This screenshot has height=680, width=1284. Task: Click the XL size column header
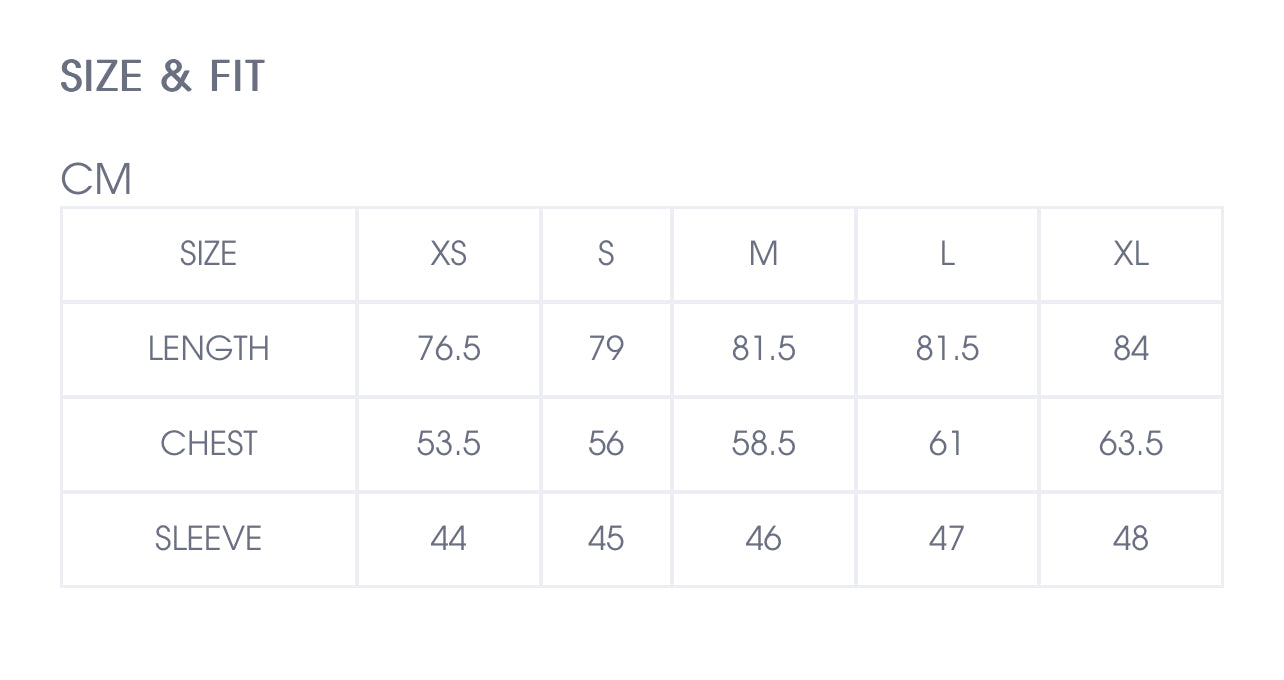pos(1130,254)
